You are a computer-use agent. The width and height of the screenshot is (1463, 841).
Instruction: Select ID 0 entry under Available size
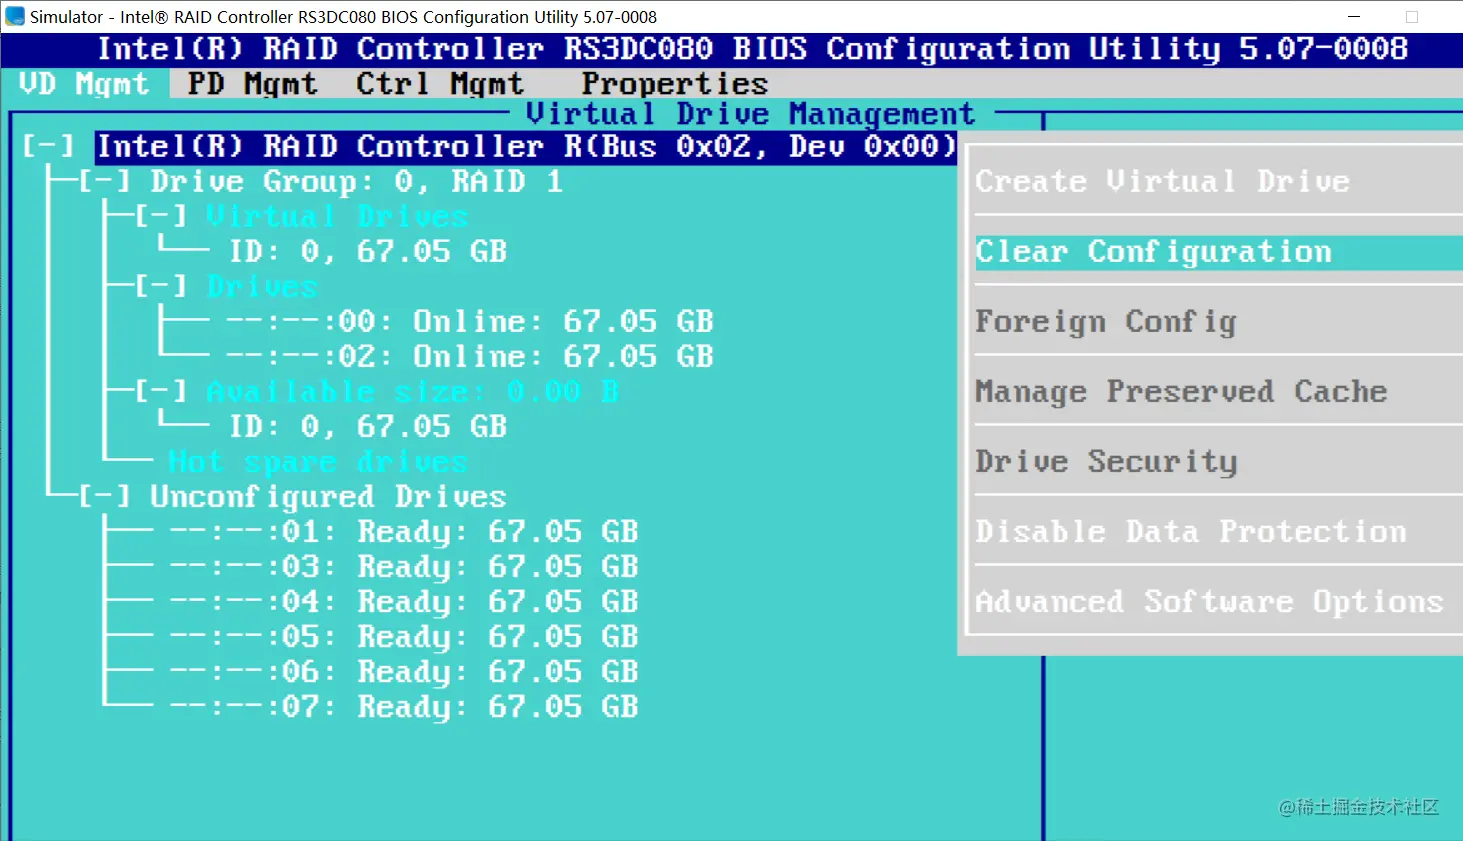(368, 427)
